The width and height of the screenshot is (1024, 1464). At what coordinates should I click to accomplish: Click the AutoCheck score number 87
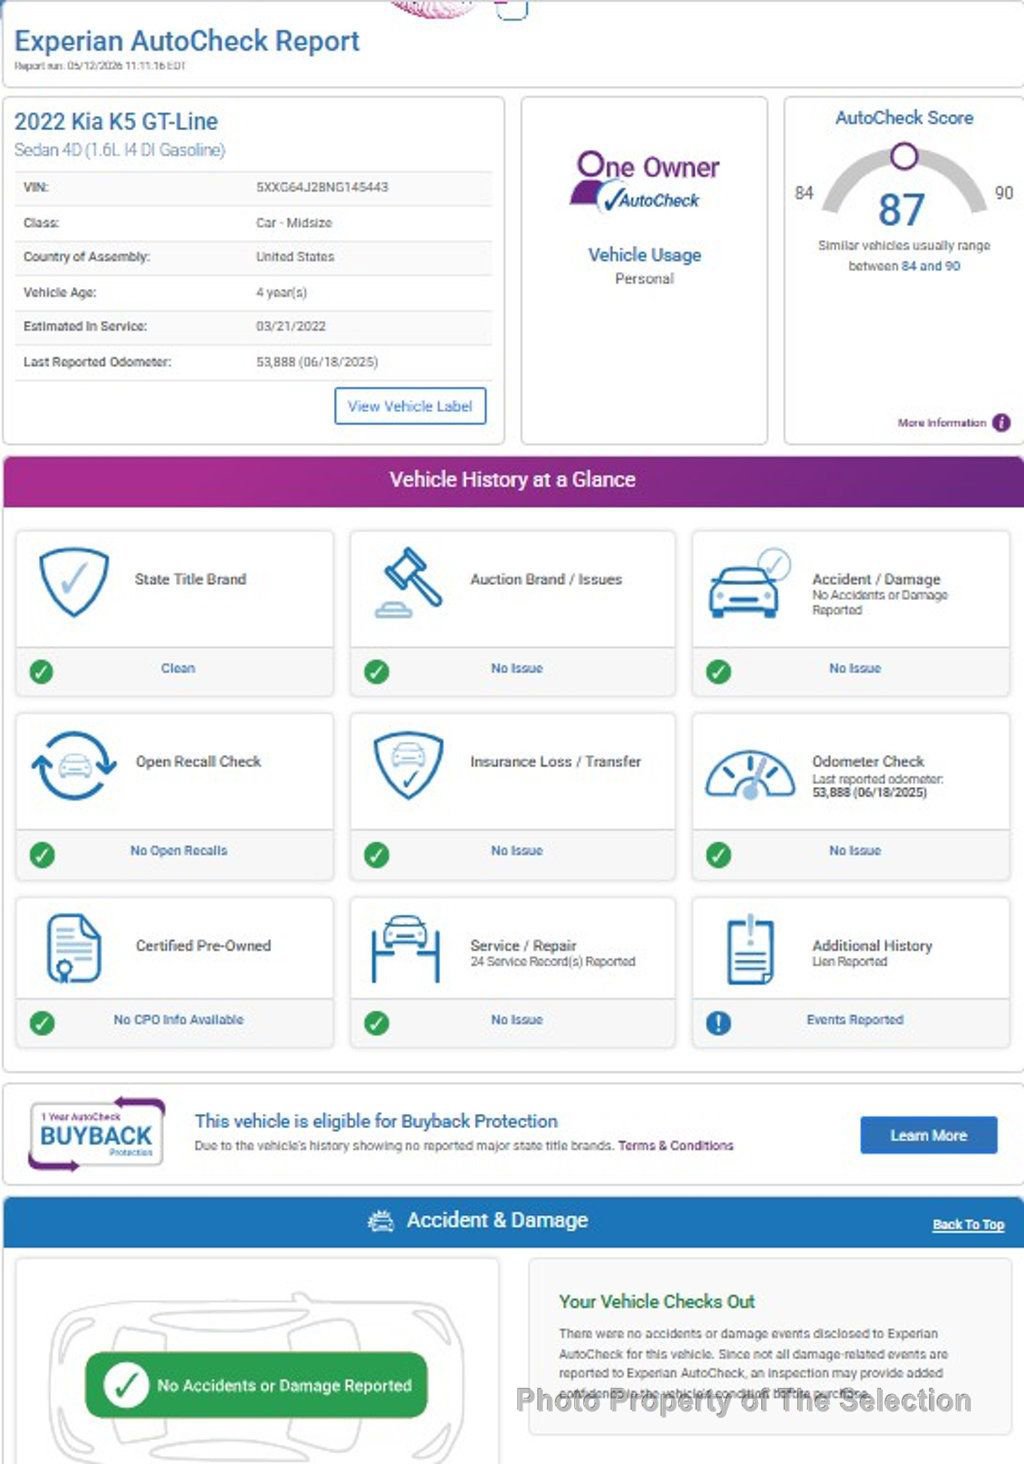[902, 210]
